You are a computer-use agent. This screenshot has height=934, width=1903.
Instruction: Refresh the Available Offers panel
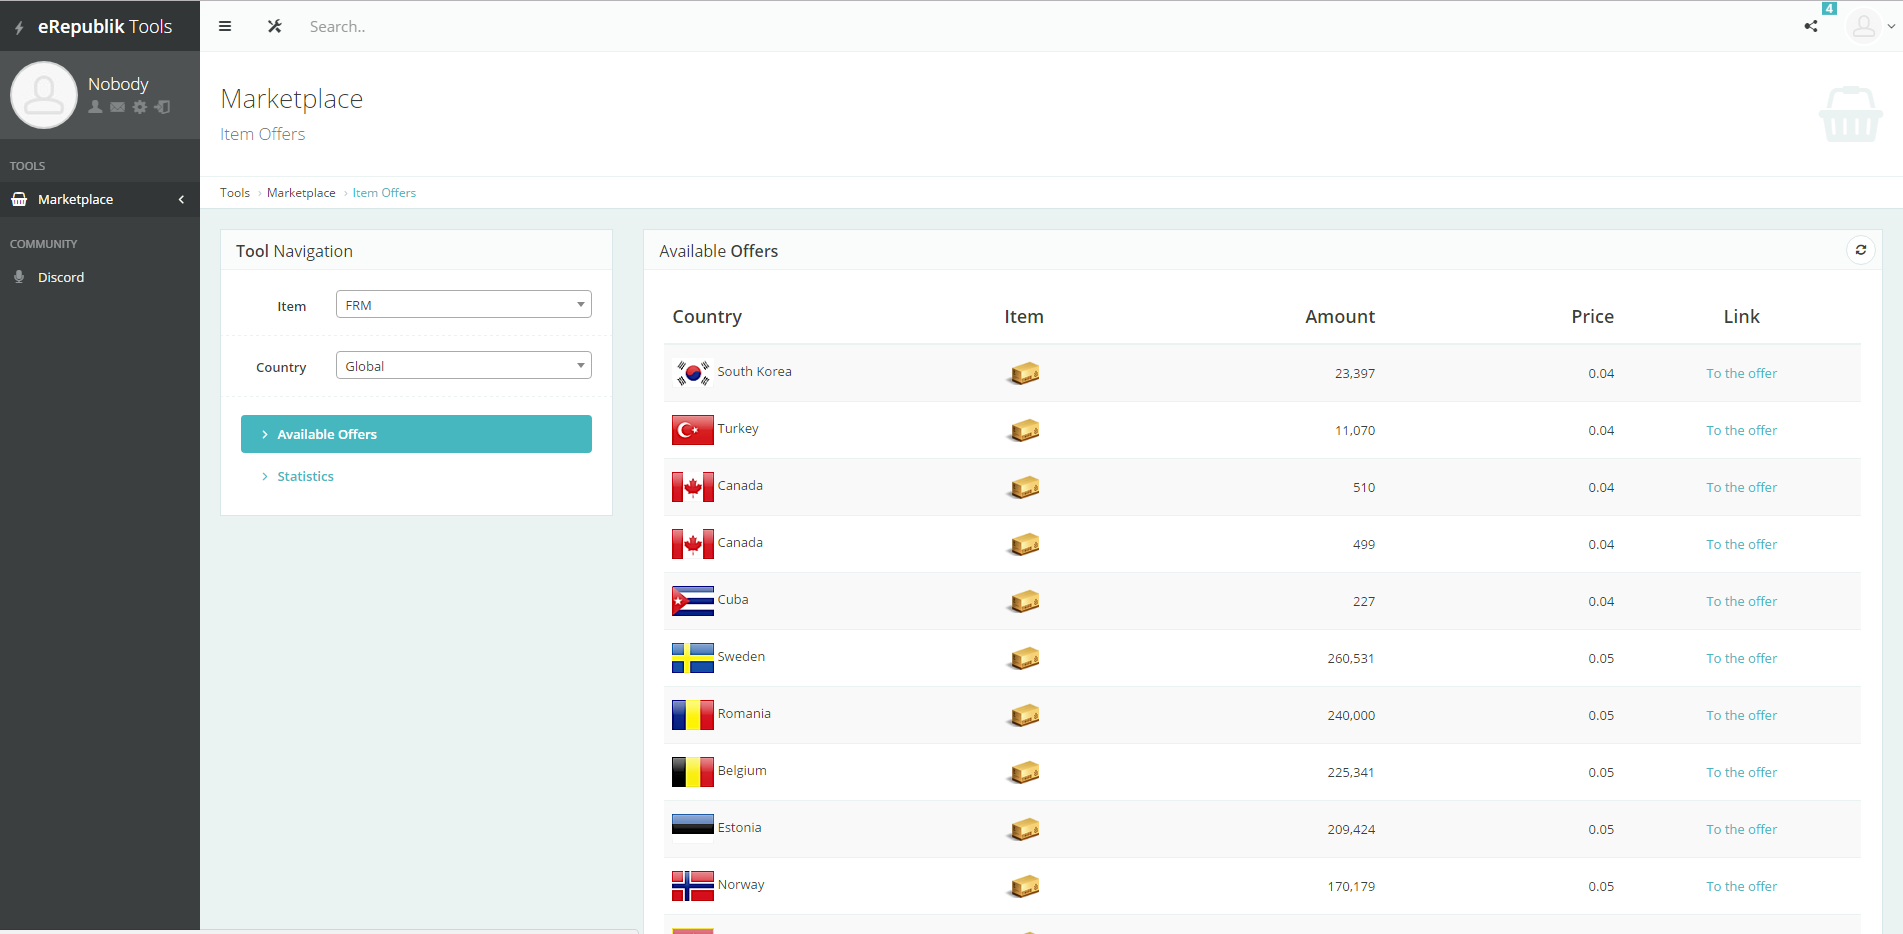coord(1860,250)
